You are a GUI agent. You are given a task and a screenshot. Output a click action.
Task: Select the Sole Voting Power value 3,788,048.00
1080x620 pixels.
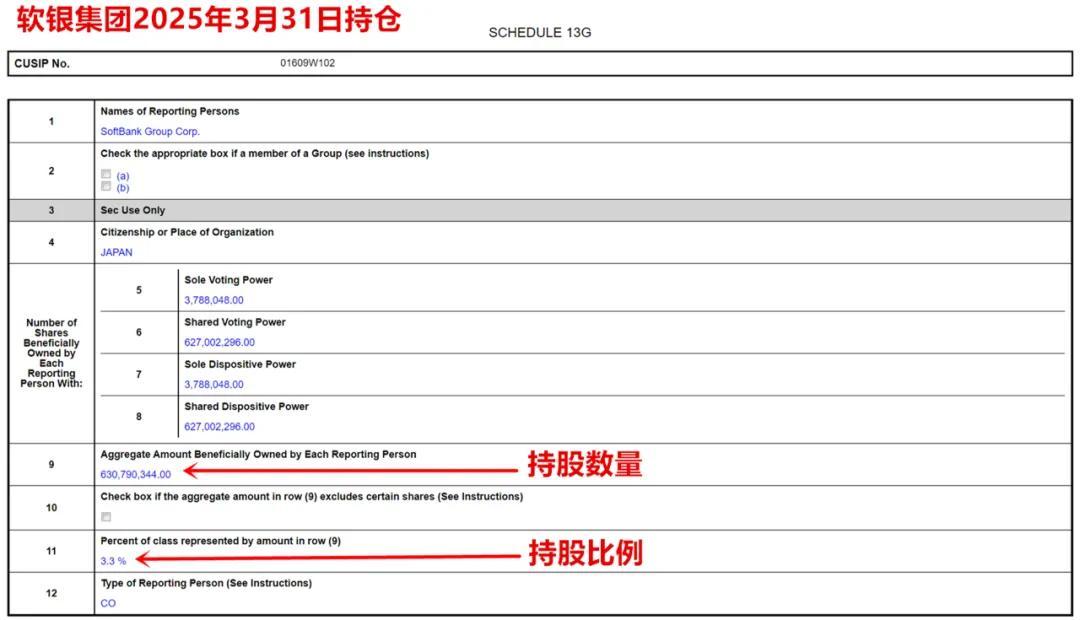coord(214,300)
